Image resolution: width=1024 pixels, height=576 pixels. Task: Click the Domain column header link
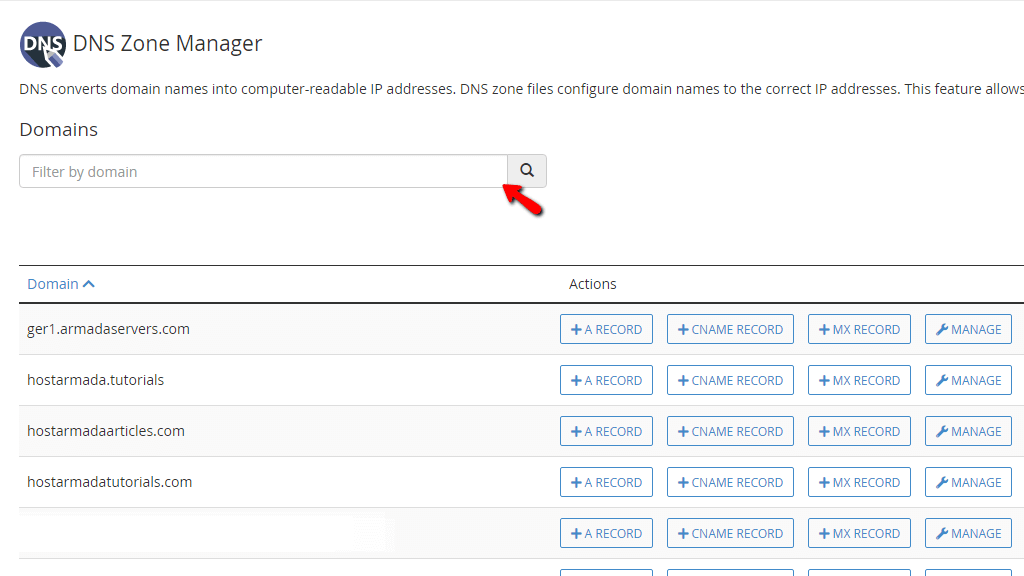click(x=61, y=284)
